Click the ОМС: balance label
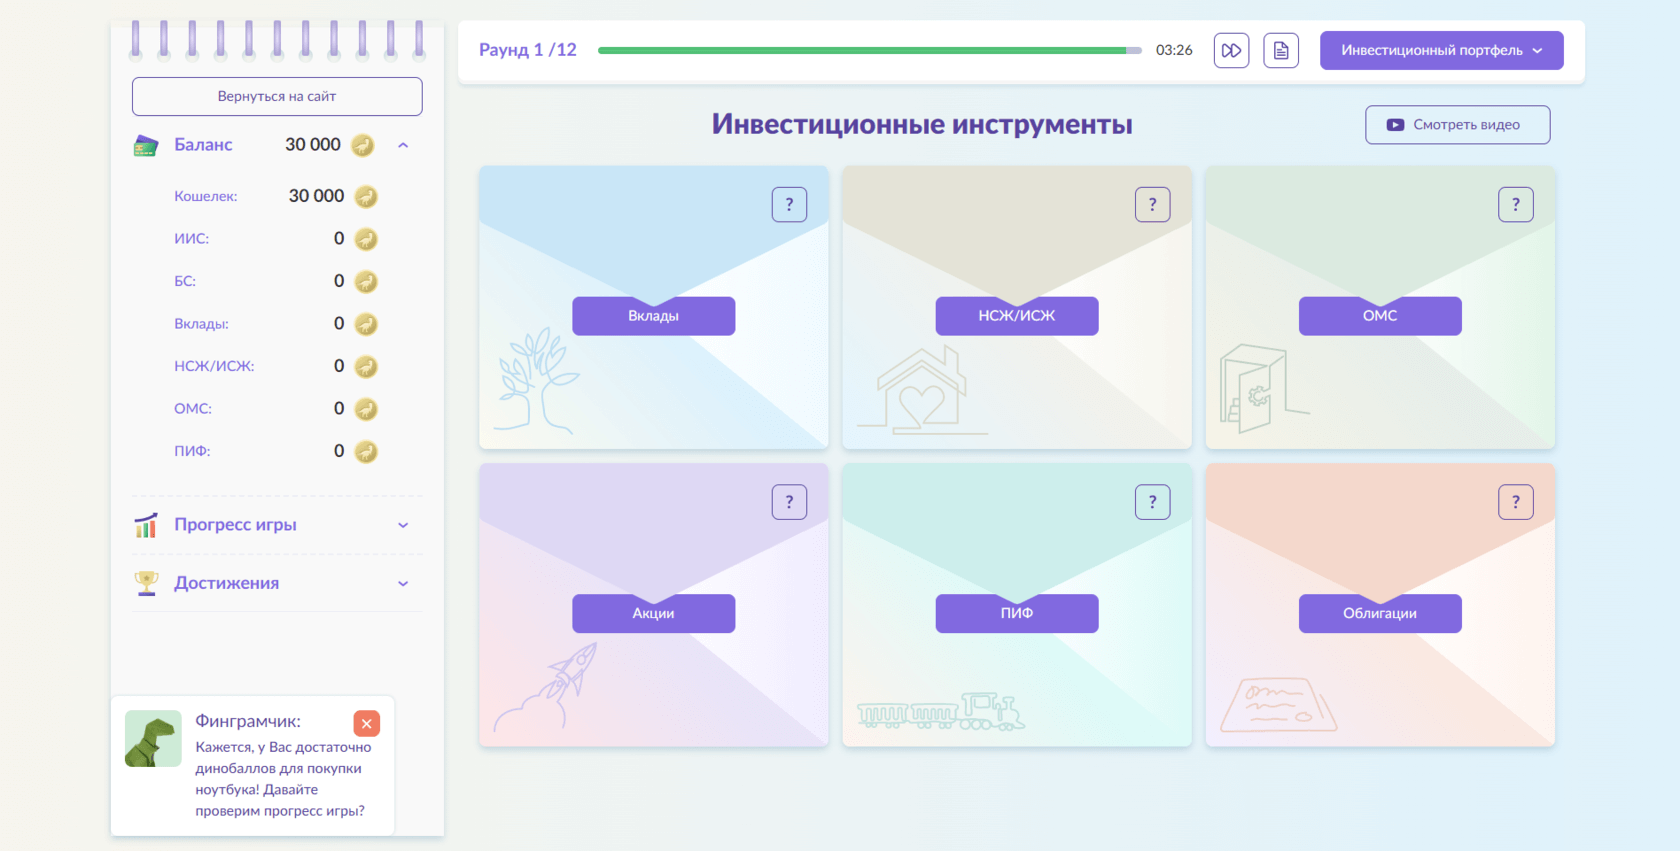Image resolution: width=1680 pixels, height=851 pixels. pos(193,409)
